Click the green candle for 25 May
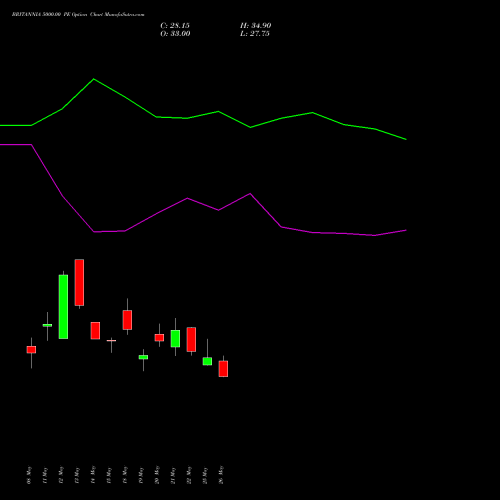The image size is (500, 500). pyautogui.click(x=207, y=361)
